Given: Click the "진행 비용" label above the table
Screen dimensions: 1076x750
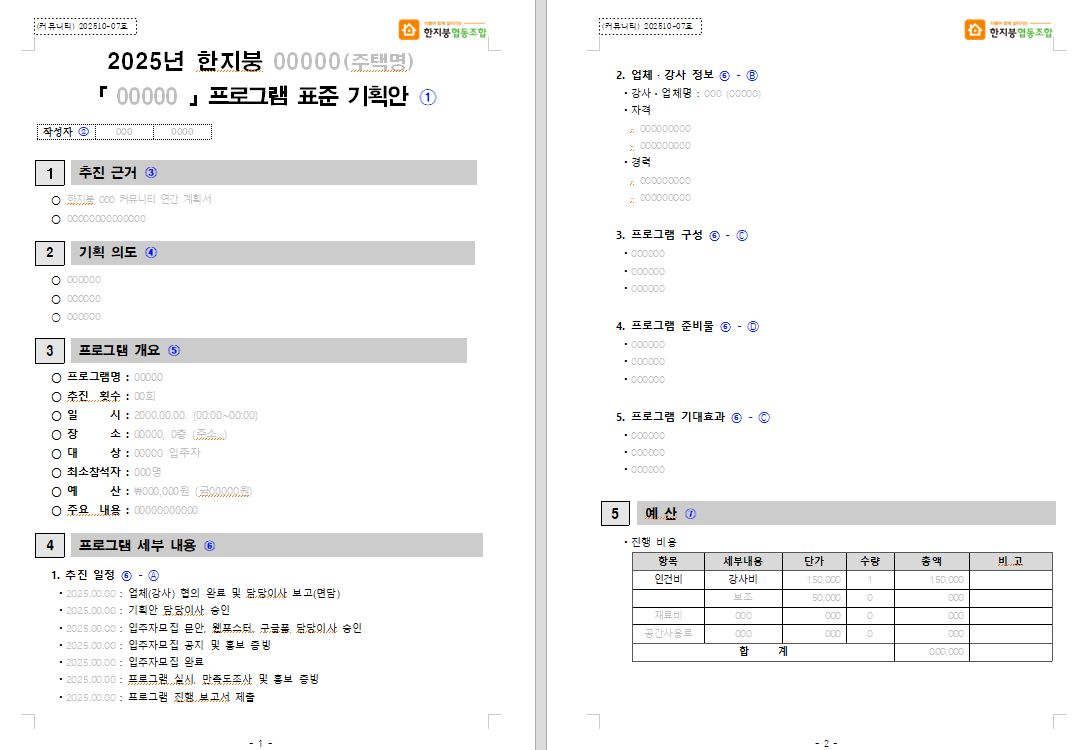Looking at the screenshot, I should click(654, 542).
